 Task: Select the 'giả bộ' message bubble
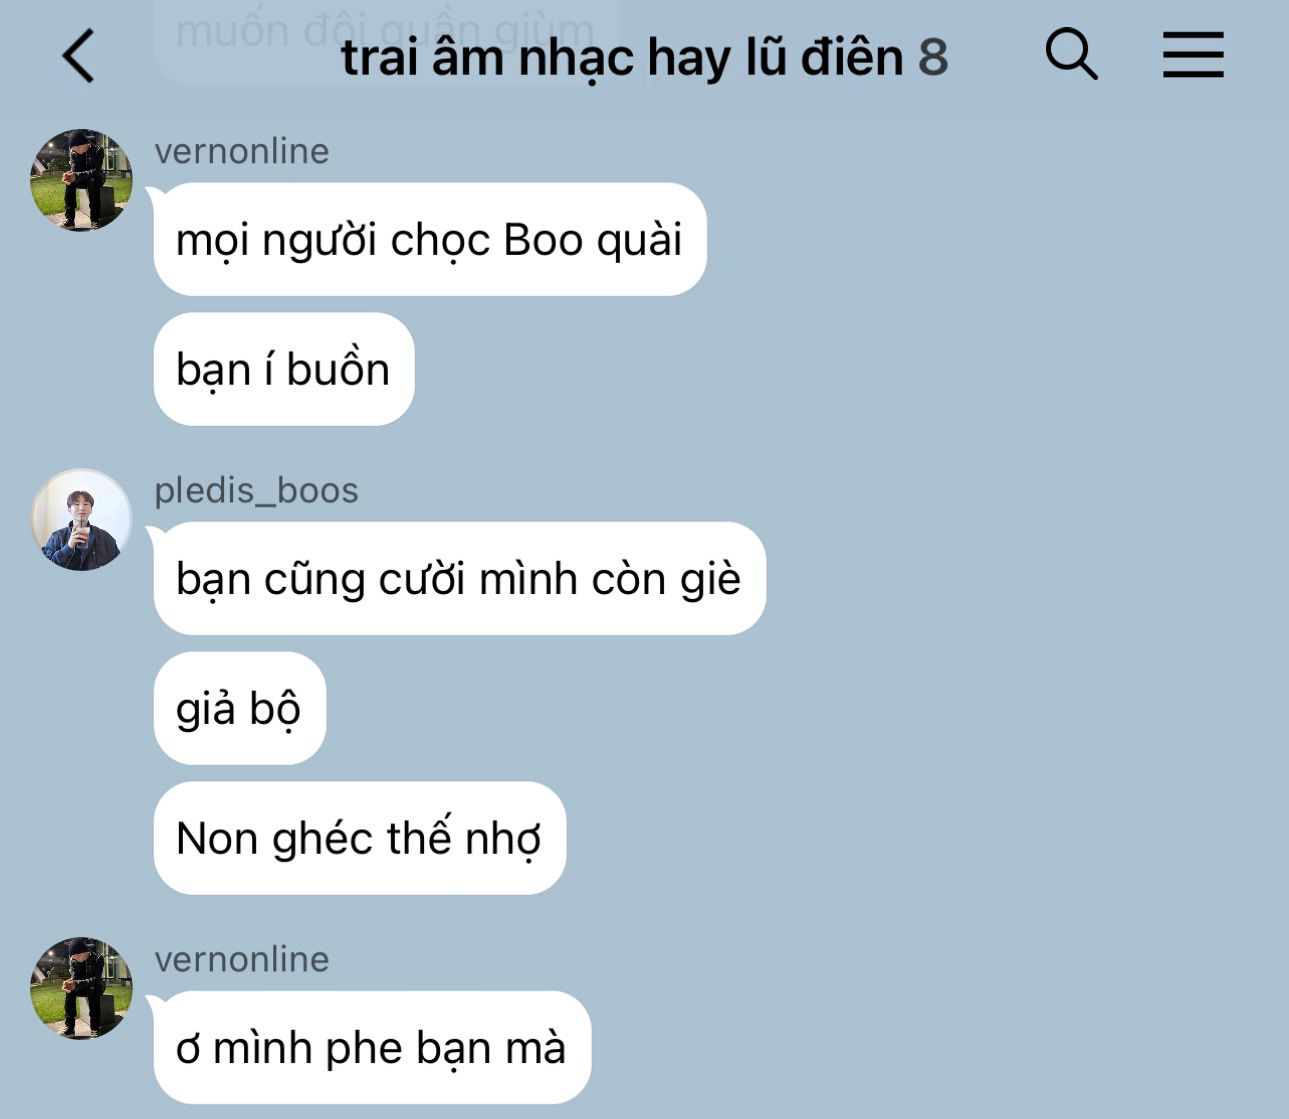point(240,708)
